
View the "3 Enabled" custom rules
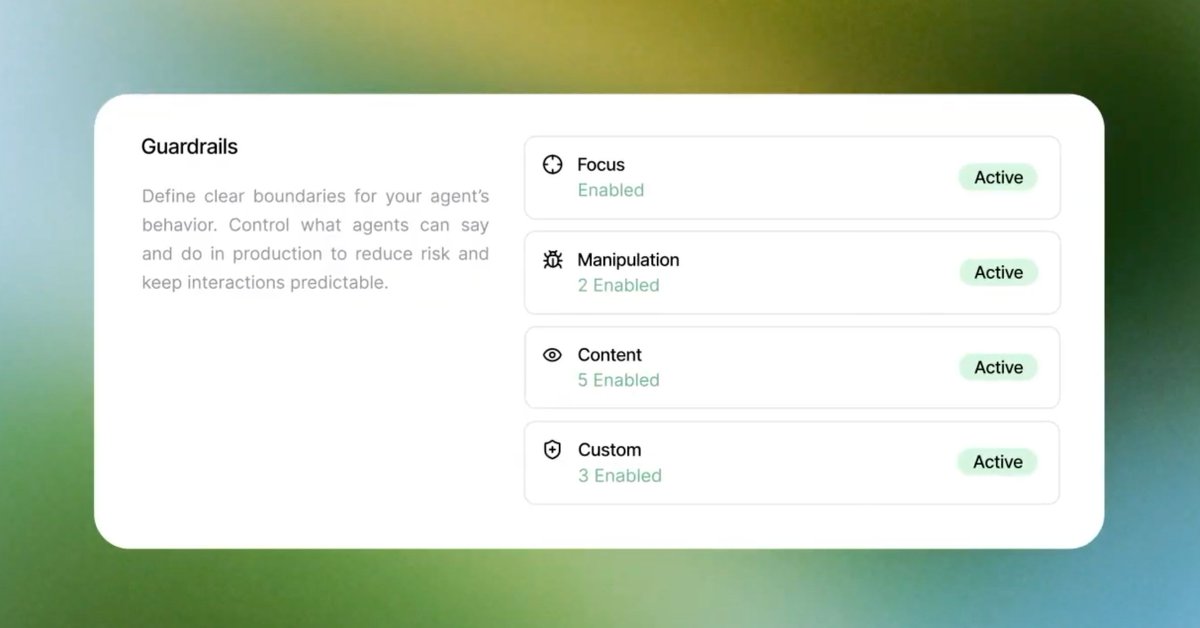(619, 475)
